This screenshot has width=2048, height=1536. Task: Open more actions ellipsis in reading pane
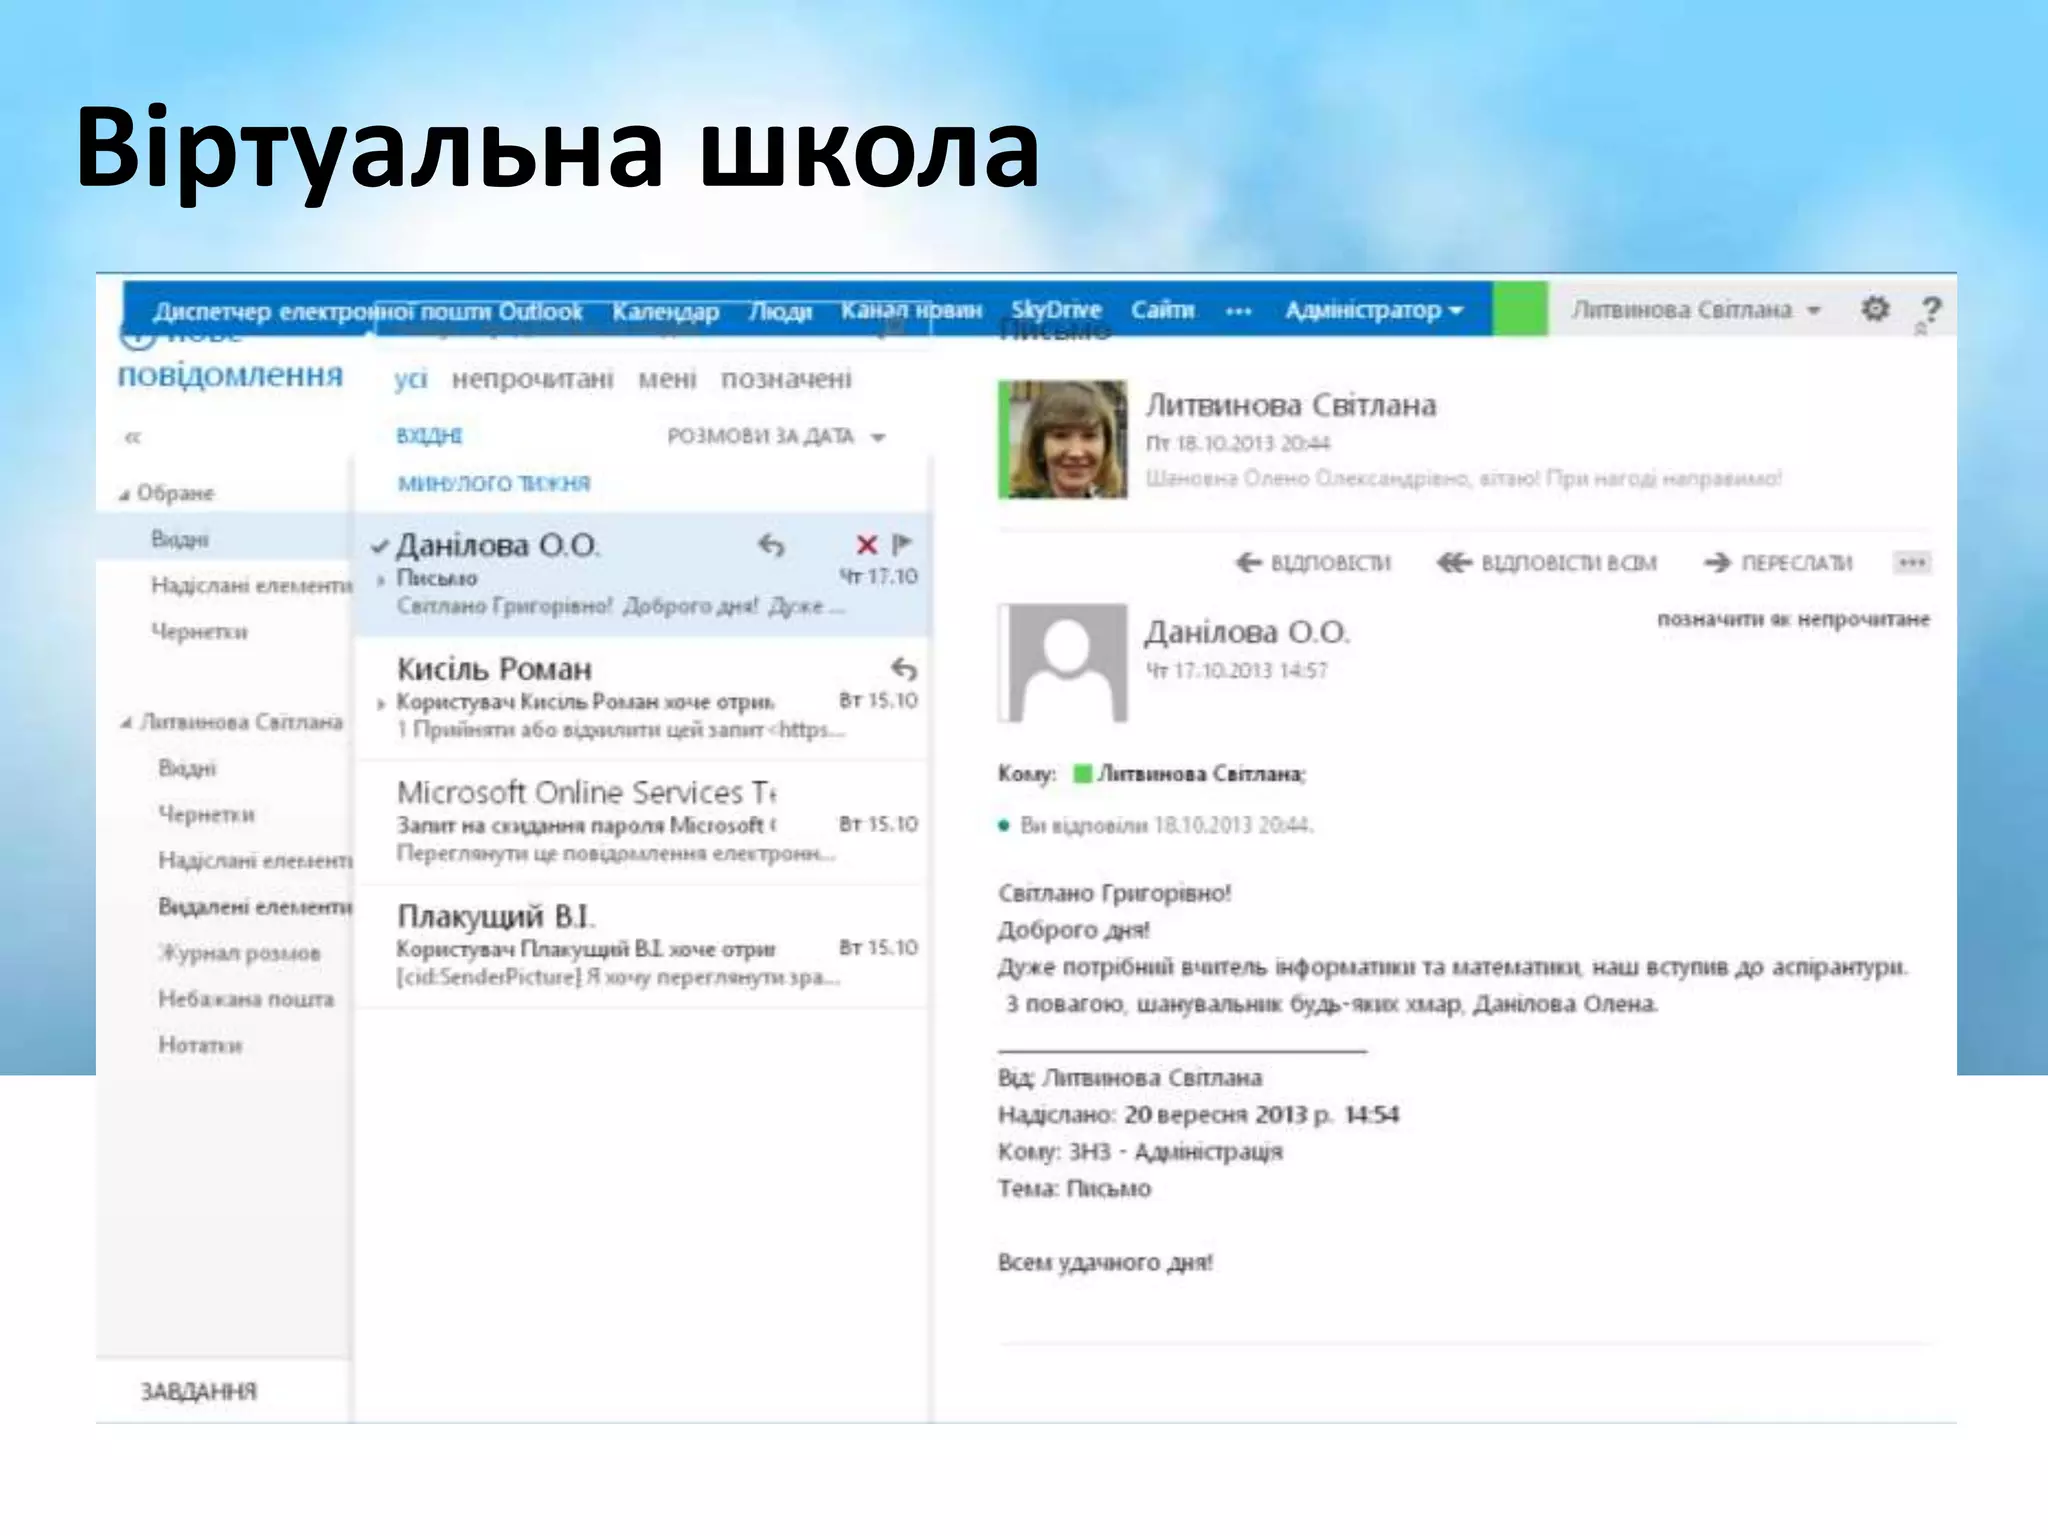coord(1912,563)
